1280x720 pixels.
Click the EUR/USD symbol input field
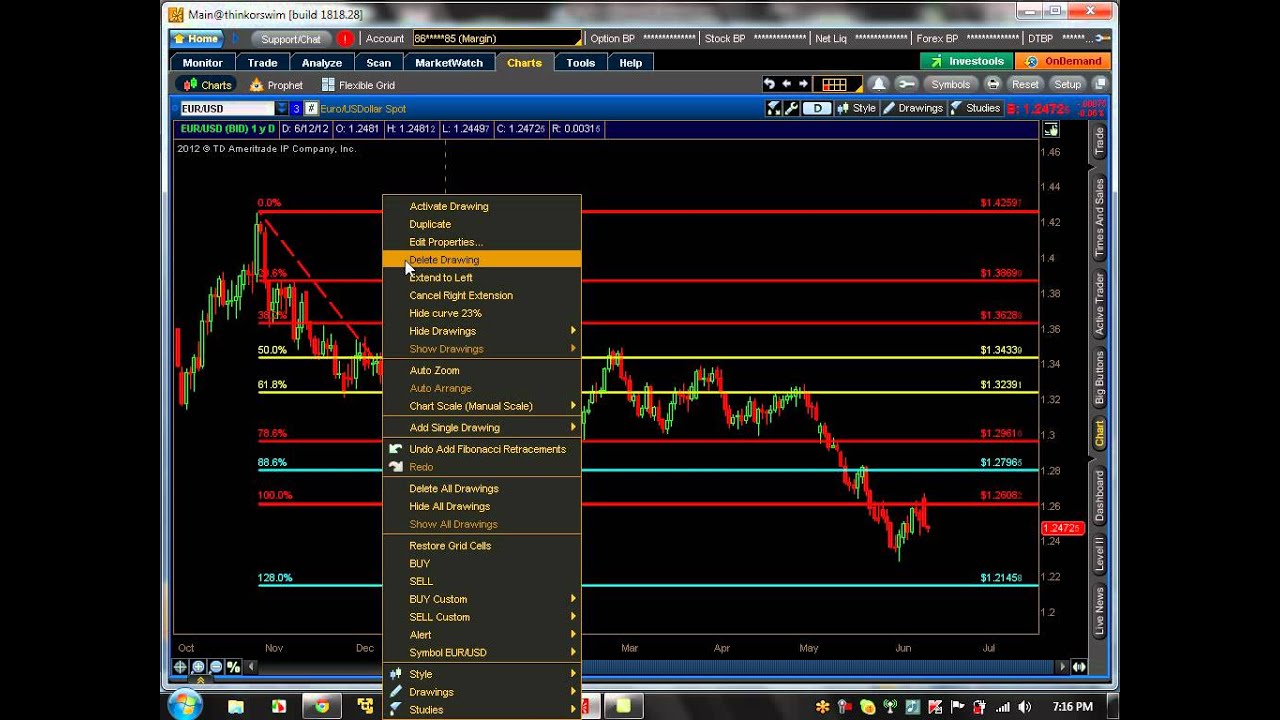click(225, 108)
